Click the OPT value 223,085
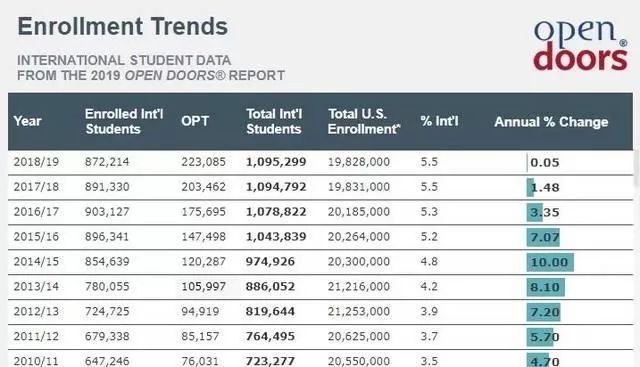The image size is (640, 367). tap(203, 162)
